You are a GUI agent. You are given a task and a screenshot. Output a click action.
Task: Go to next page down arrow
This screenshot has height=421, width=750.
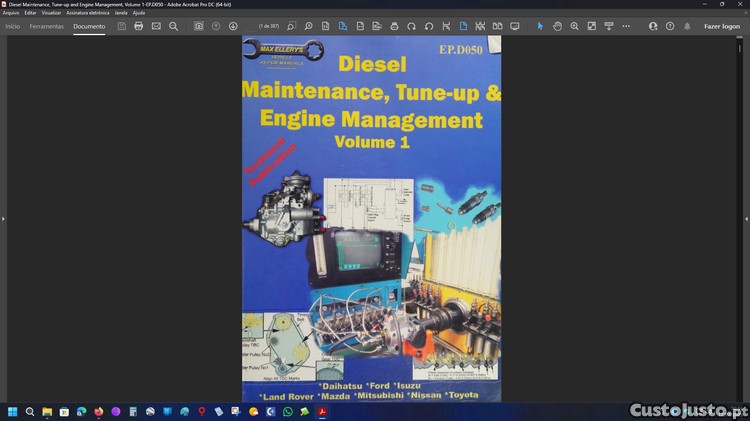pos(233,26)
